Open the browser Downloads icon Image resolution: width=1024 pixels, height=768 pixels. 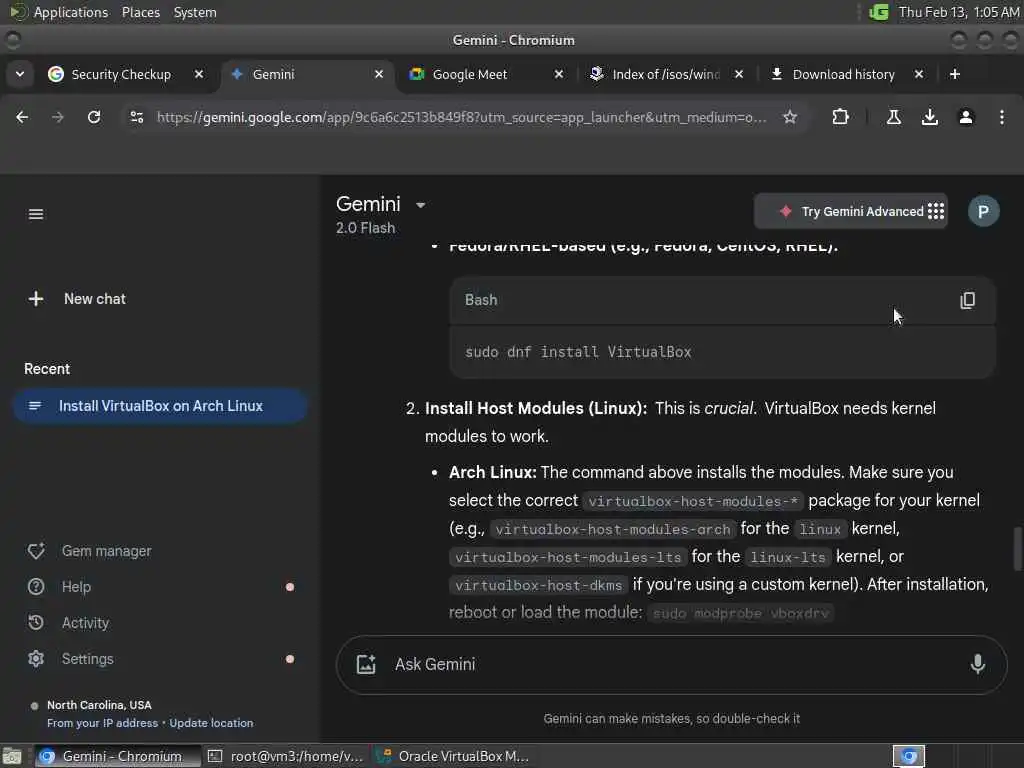click(x=929, y=117)
